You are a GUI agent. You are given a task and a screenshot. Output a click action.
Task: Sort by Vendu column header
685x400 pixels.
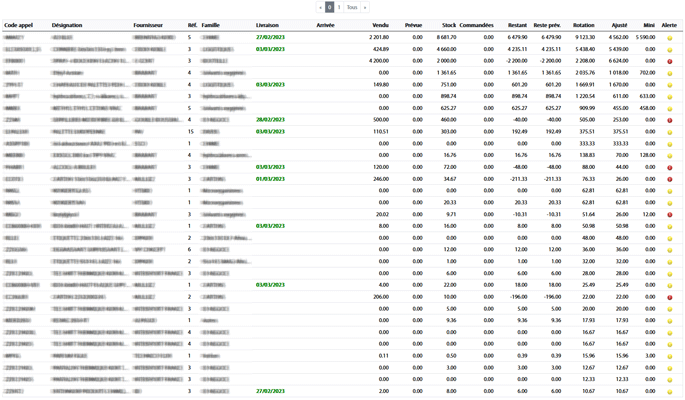(381, 25)
